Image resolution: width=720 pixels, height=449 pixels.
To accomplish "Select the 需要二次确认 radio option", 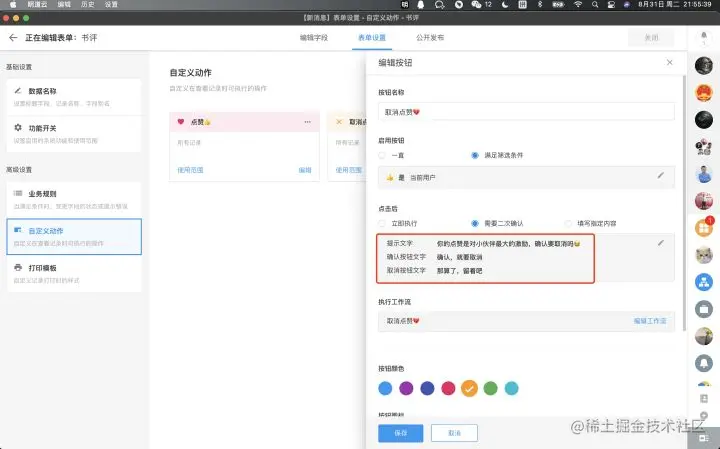I will [475, 223].
